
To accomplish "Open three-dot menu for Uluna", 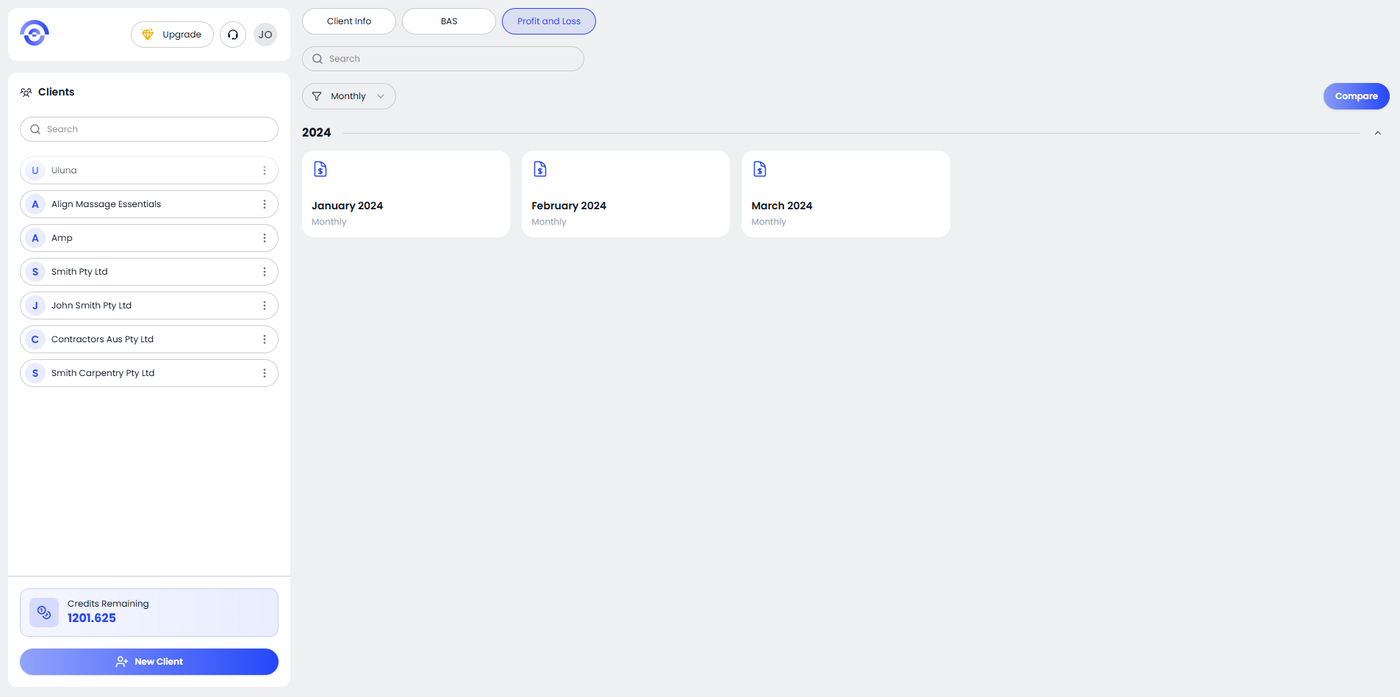I will pyautogui.click(x=265, y=171).
